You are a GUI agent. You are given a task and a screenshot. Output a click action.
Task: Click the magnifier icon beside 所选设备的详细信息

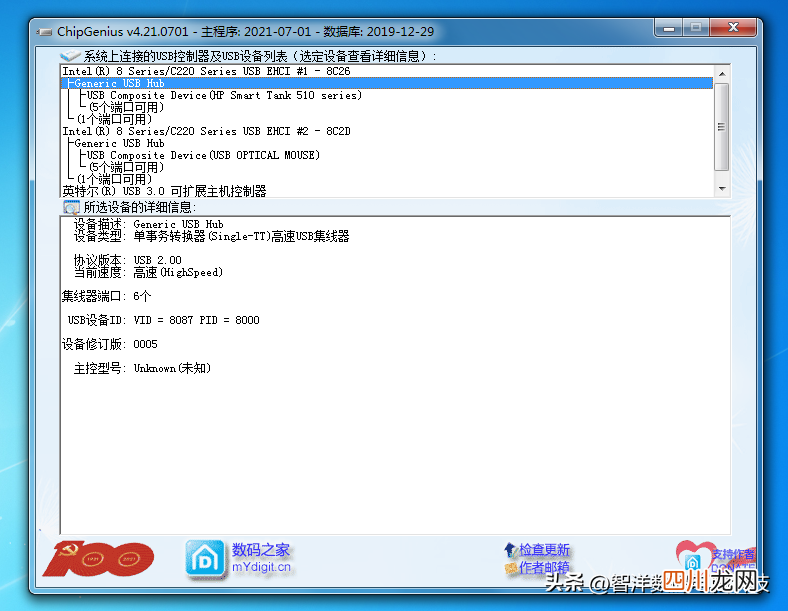[x=71, y=207]
